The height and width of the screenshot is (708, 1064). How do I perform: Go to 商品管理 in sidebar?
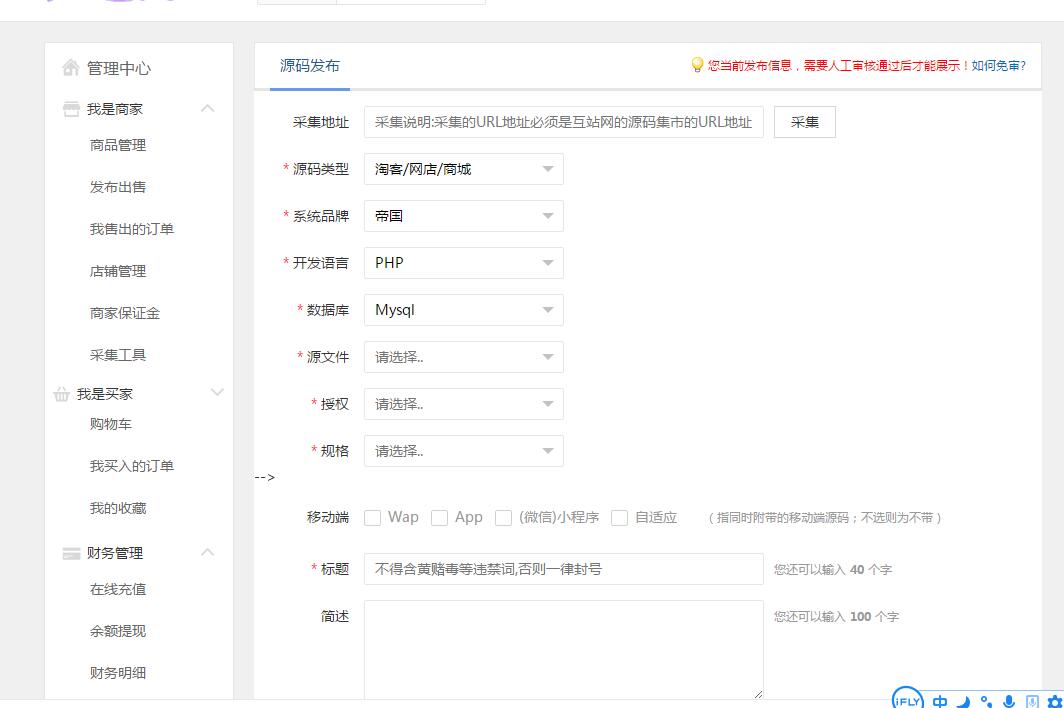[x=118, y=145]
